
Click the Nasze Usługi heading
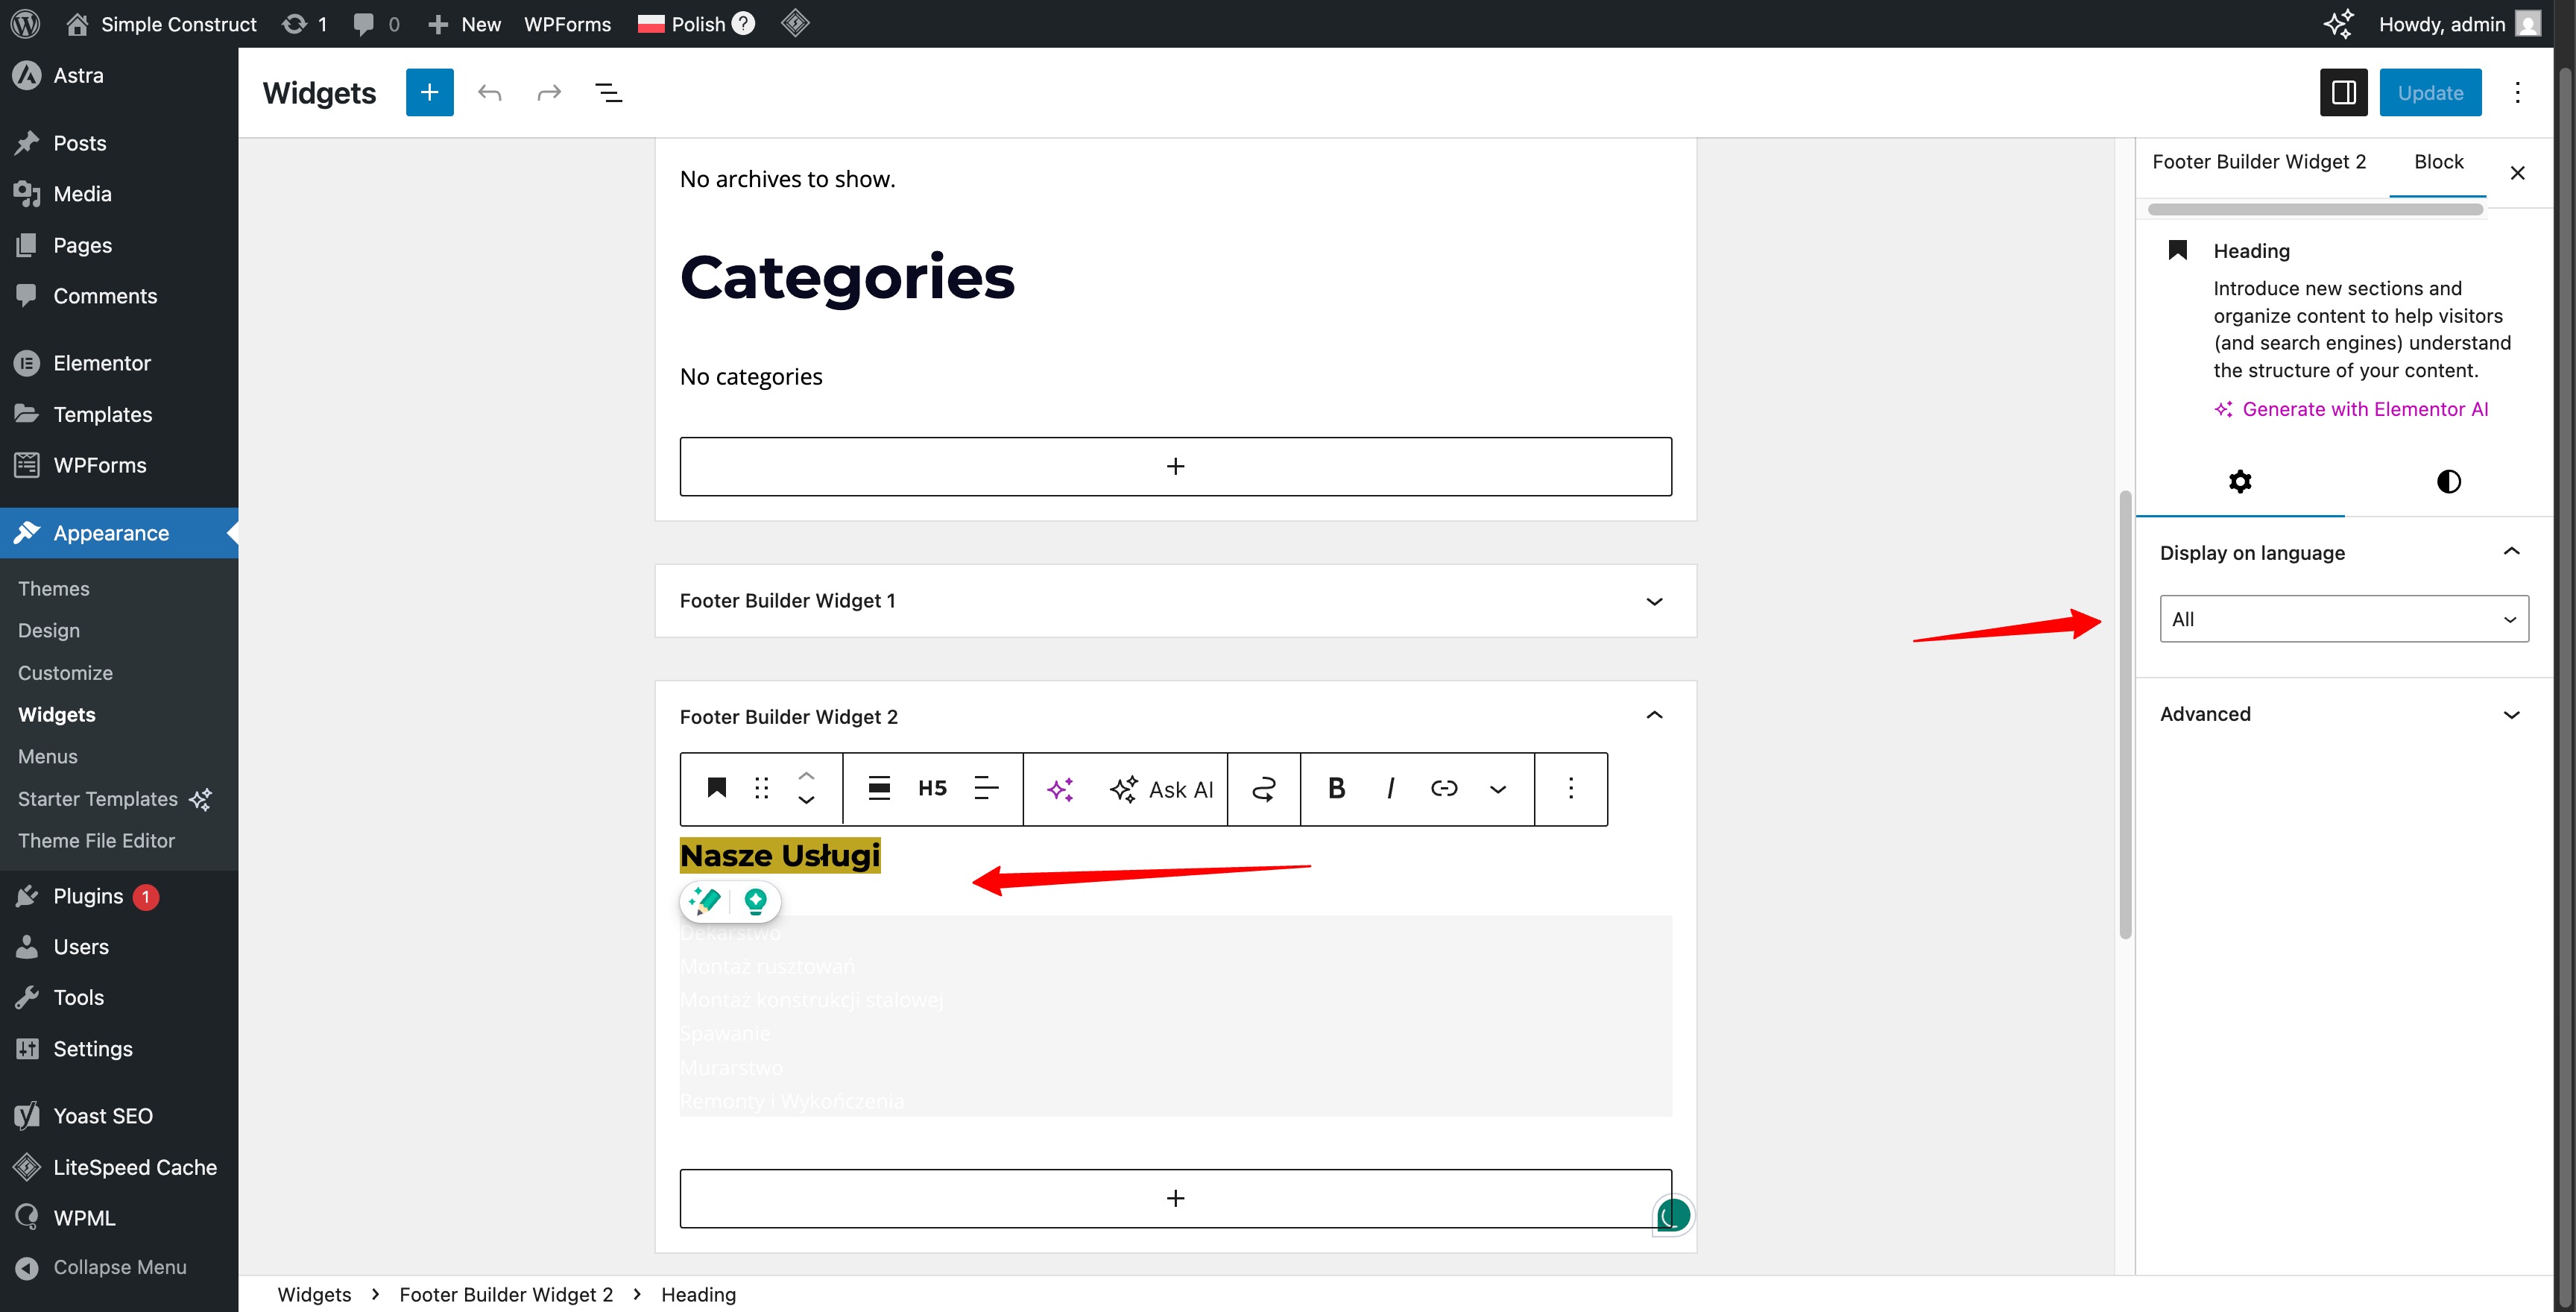point(780,856)
